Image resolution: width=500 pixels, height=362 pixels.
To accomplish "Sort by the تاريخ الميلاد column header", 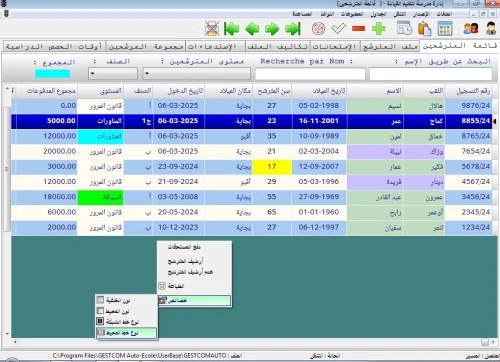I will [319, 91].
